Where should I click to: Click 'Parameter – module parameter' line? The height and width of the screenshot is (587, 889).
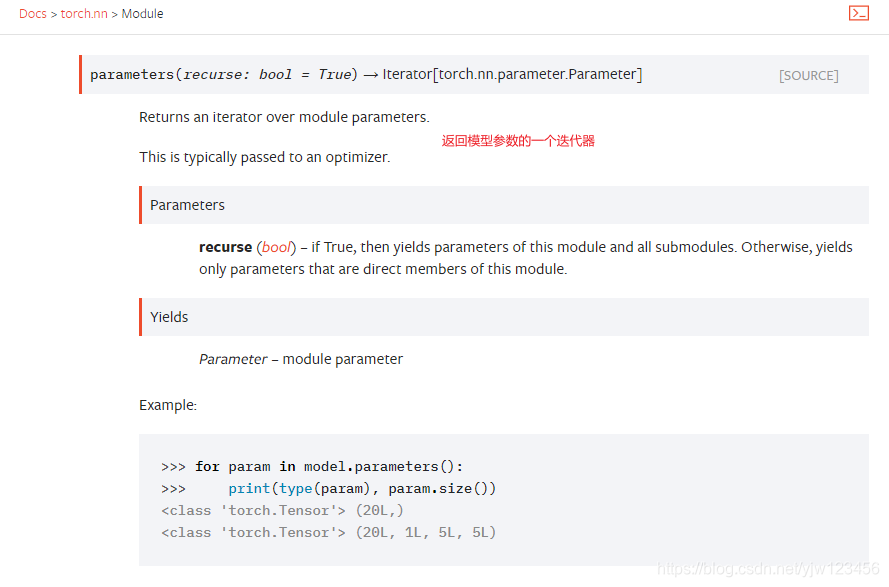click(300, 359)
